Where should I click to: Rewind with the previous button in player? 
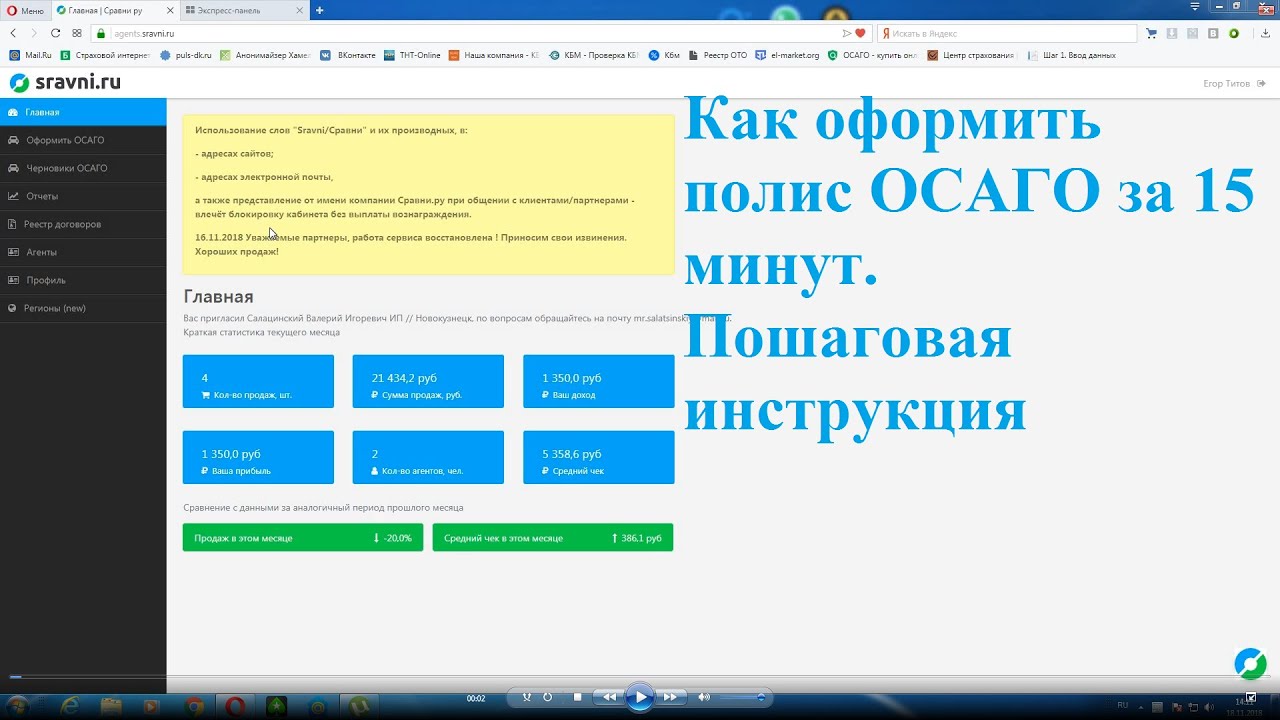608,697
